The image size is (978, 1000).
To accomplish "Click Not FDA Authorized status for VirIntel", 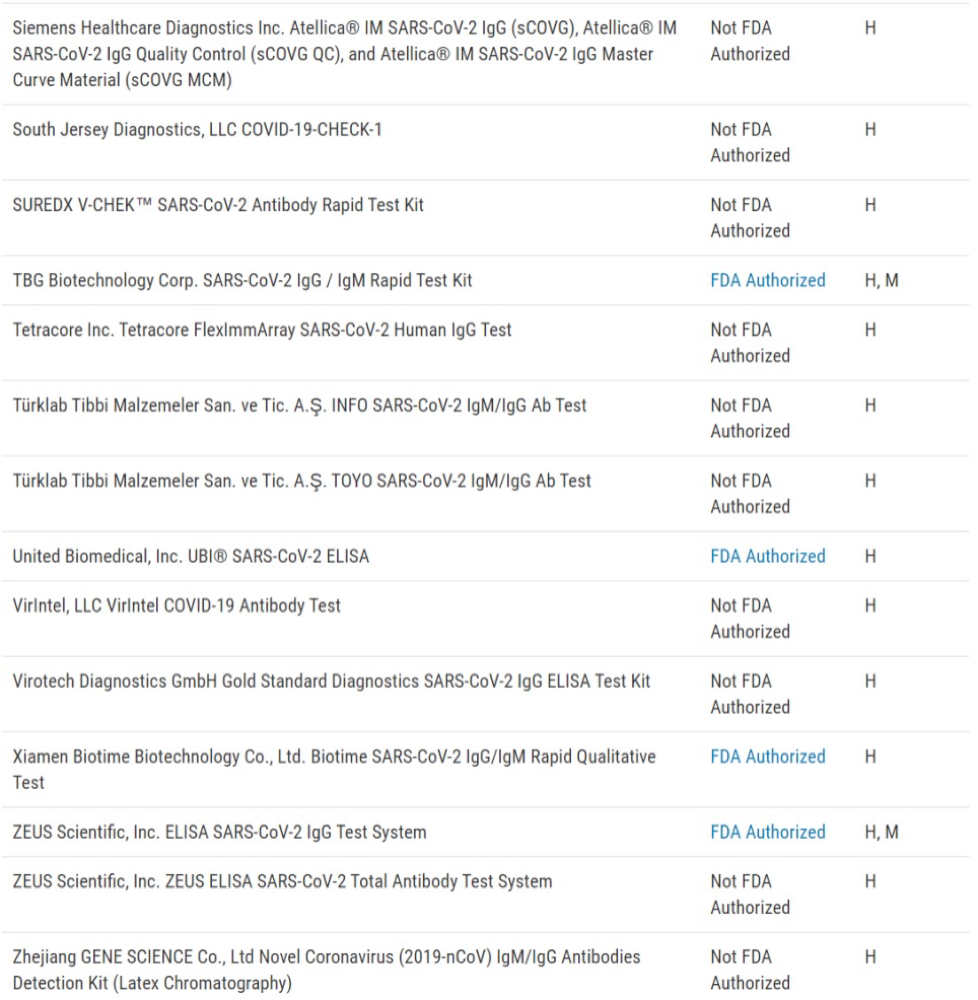I will [x=749, y=619].
